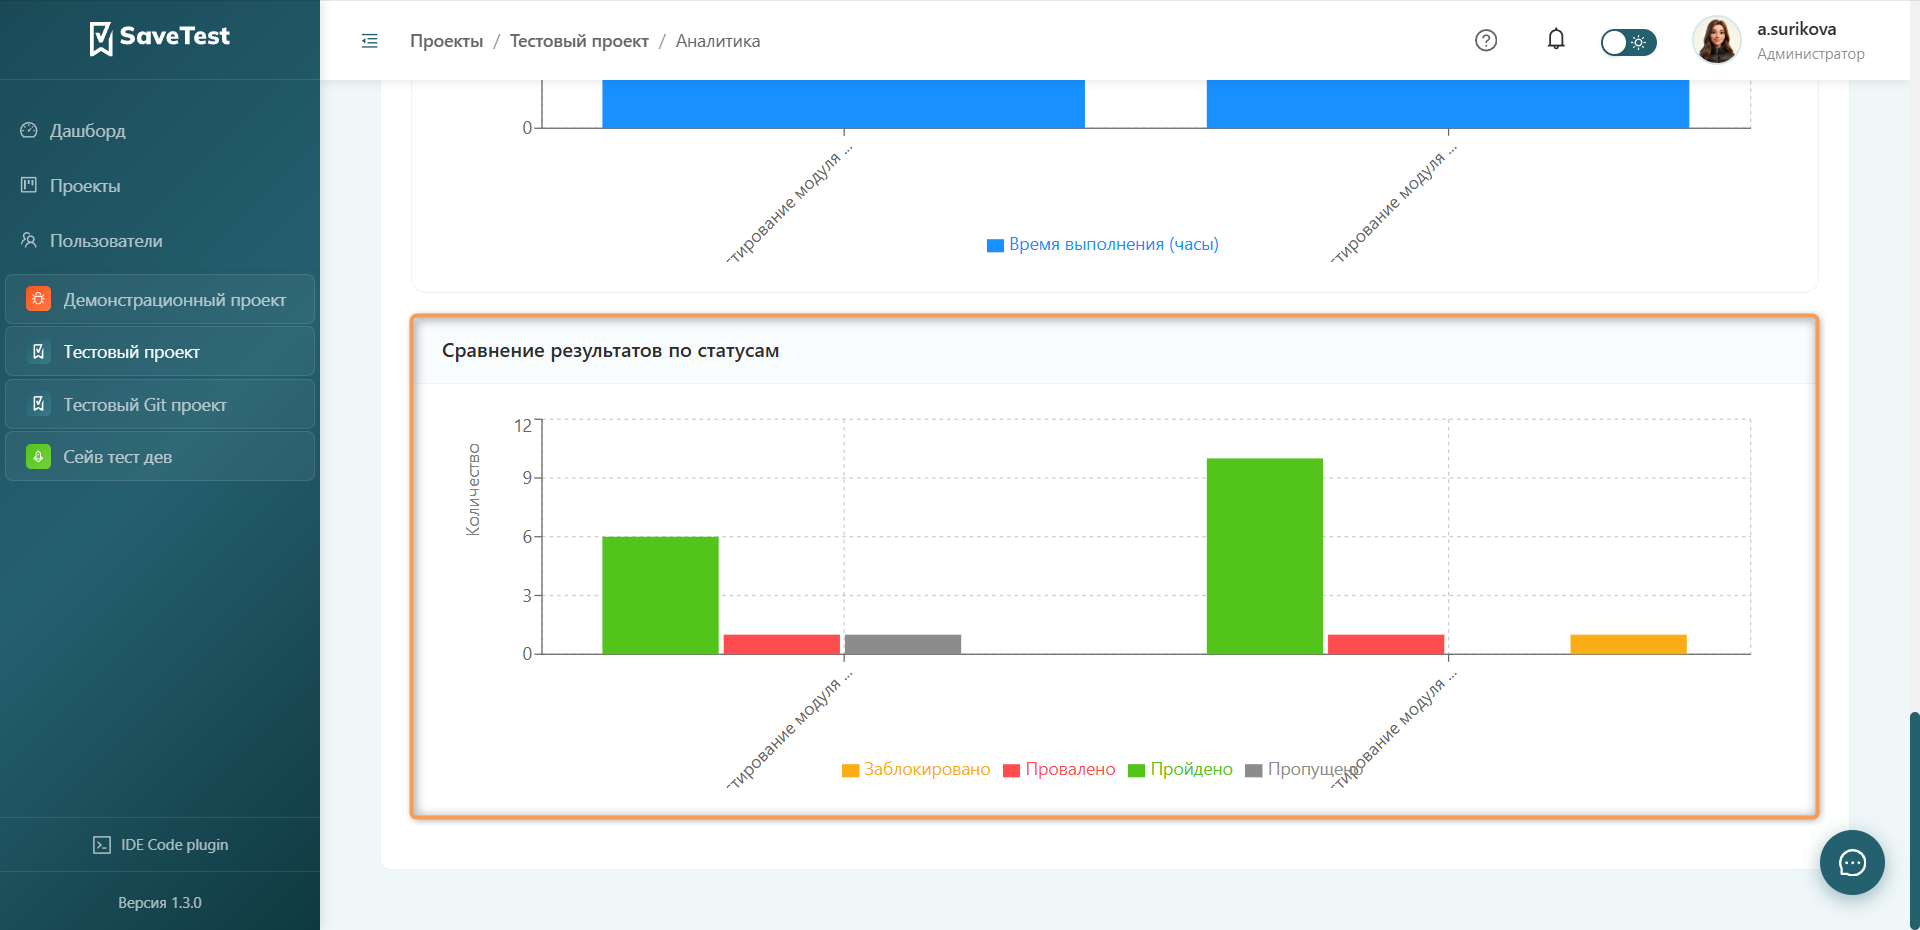Select Тестовый Git проект item
Image resolution: width=1920 pixels, height=930 pixels.
point(160,404)
